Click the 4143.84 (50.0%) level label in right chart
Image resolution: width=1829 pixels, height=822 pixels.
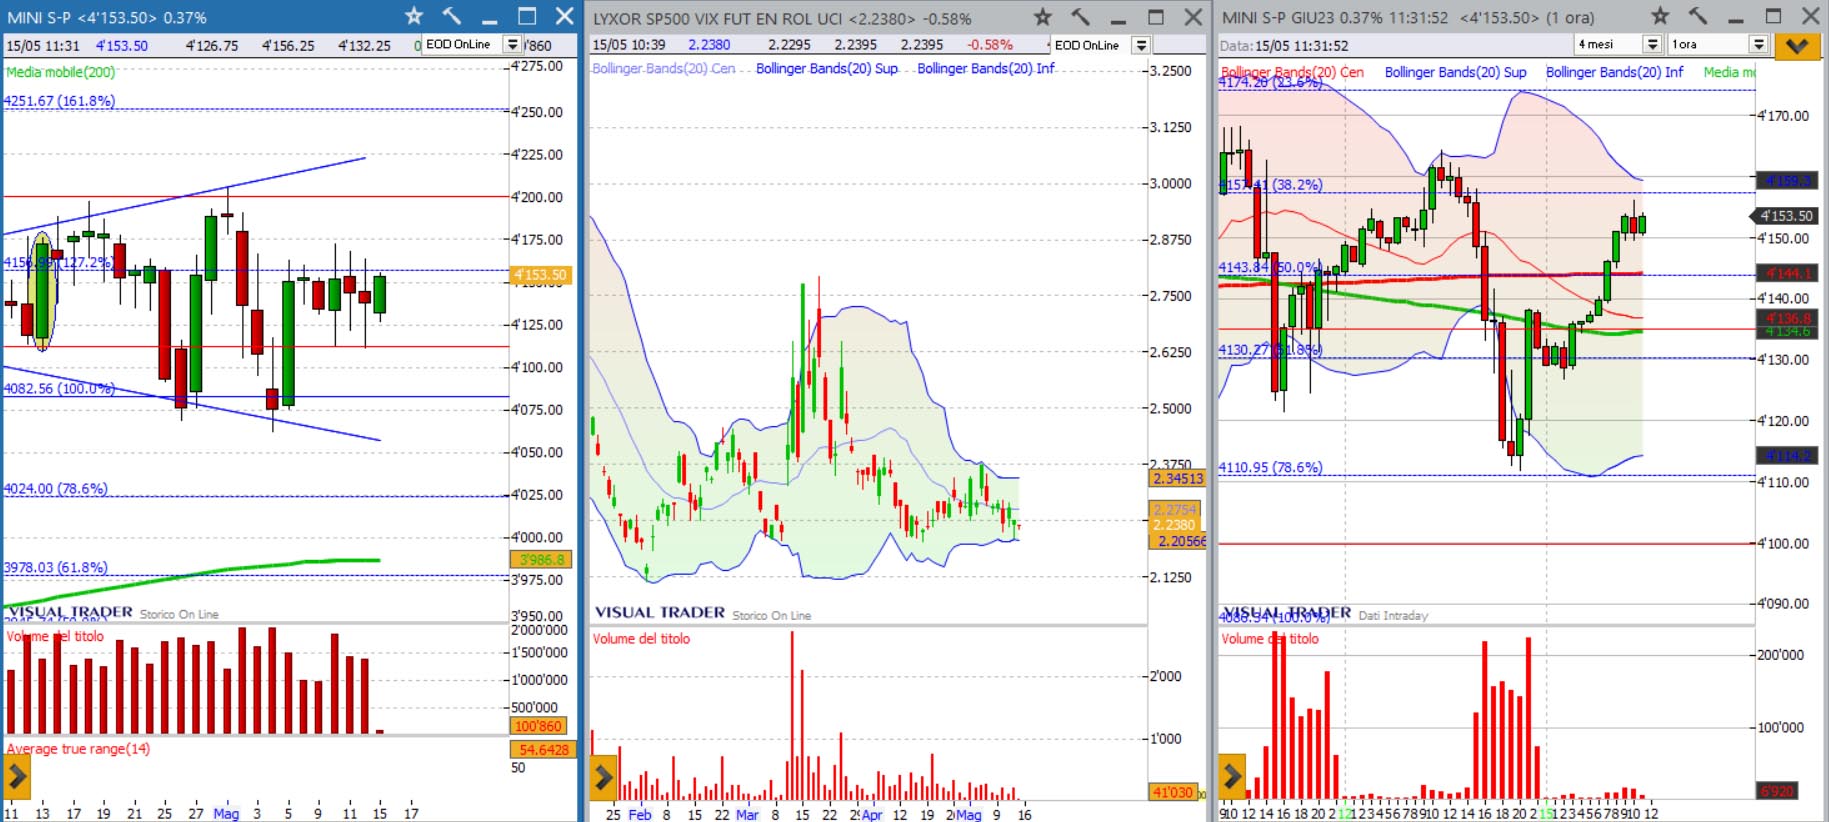(x=1270, y=267)
